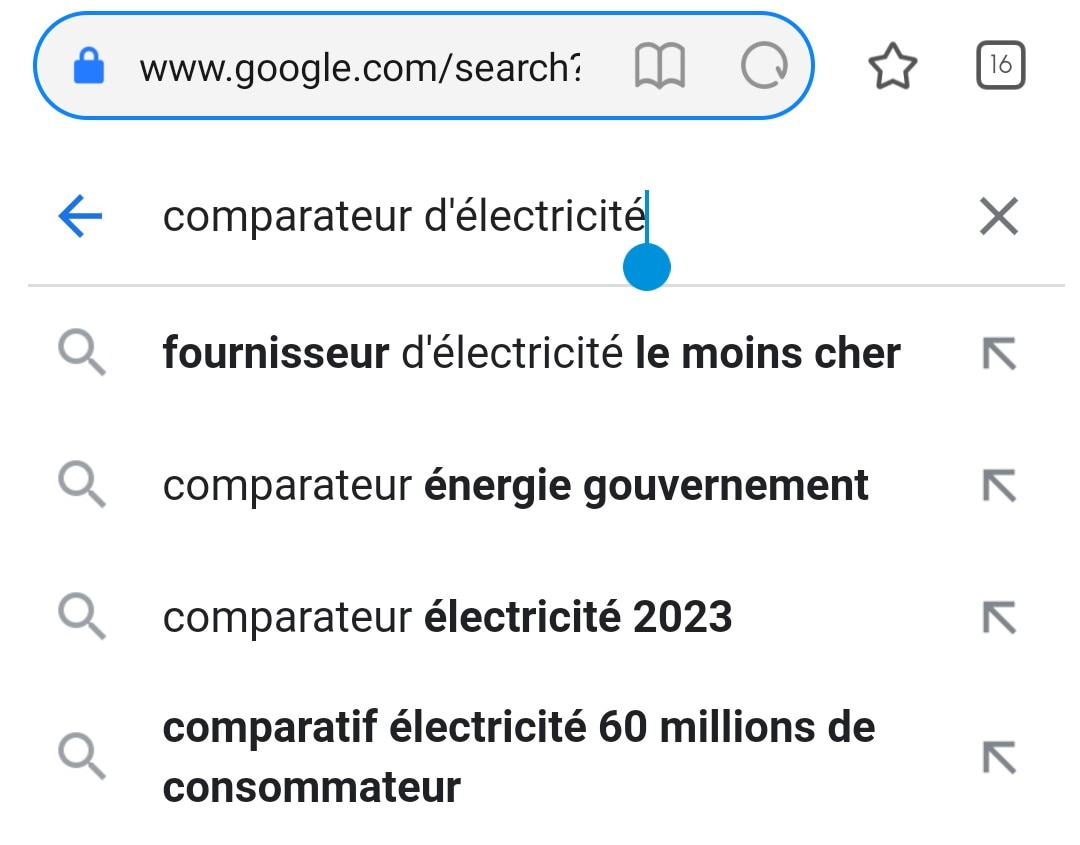Tap the padlock security icon in address bar

click(x=90, y=66)
